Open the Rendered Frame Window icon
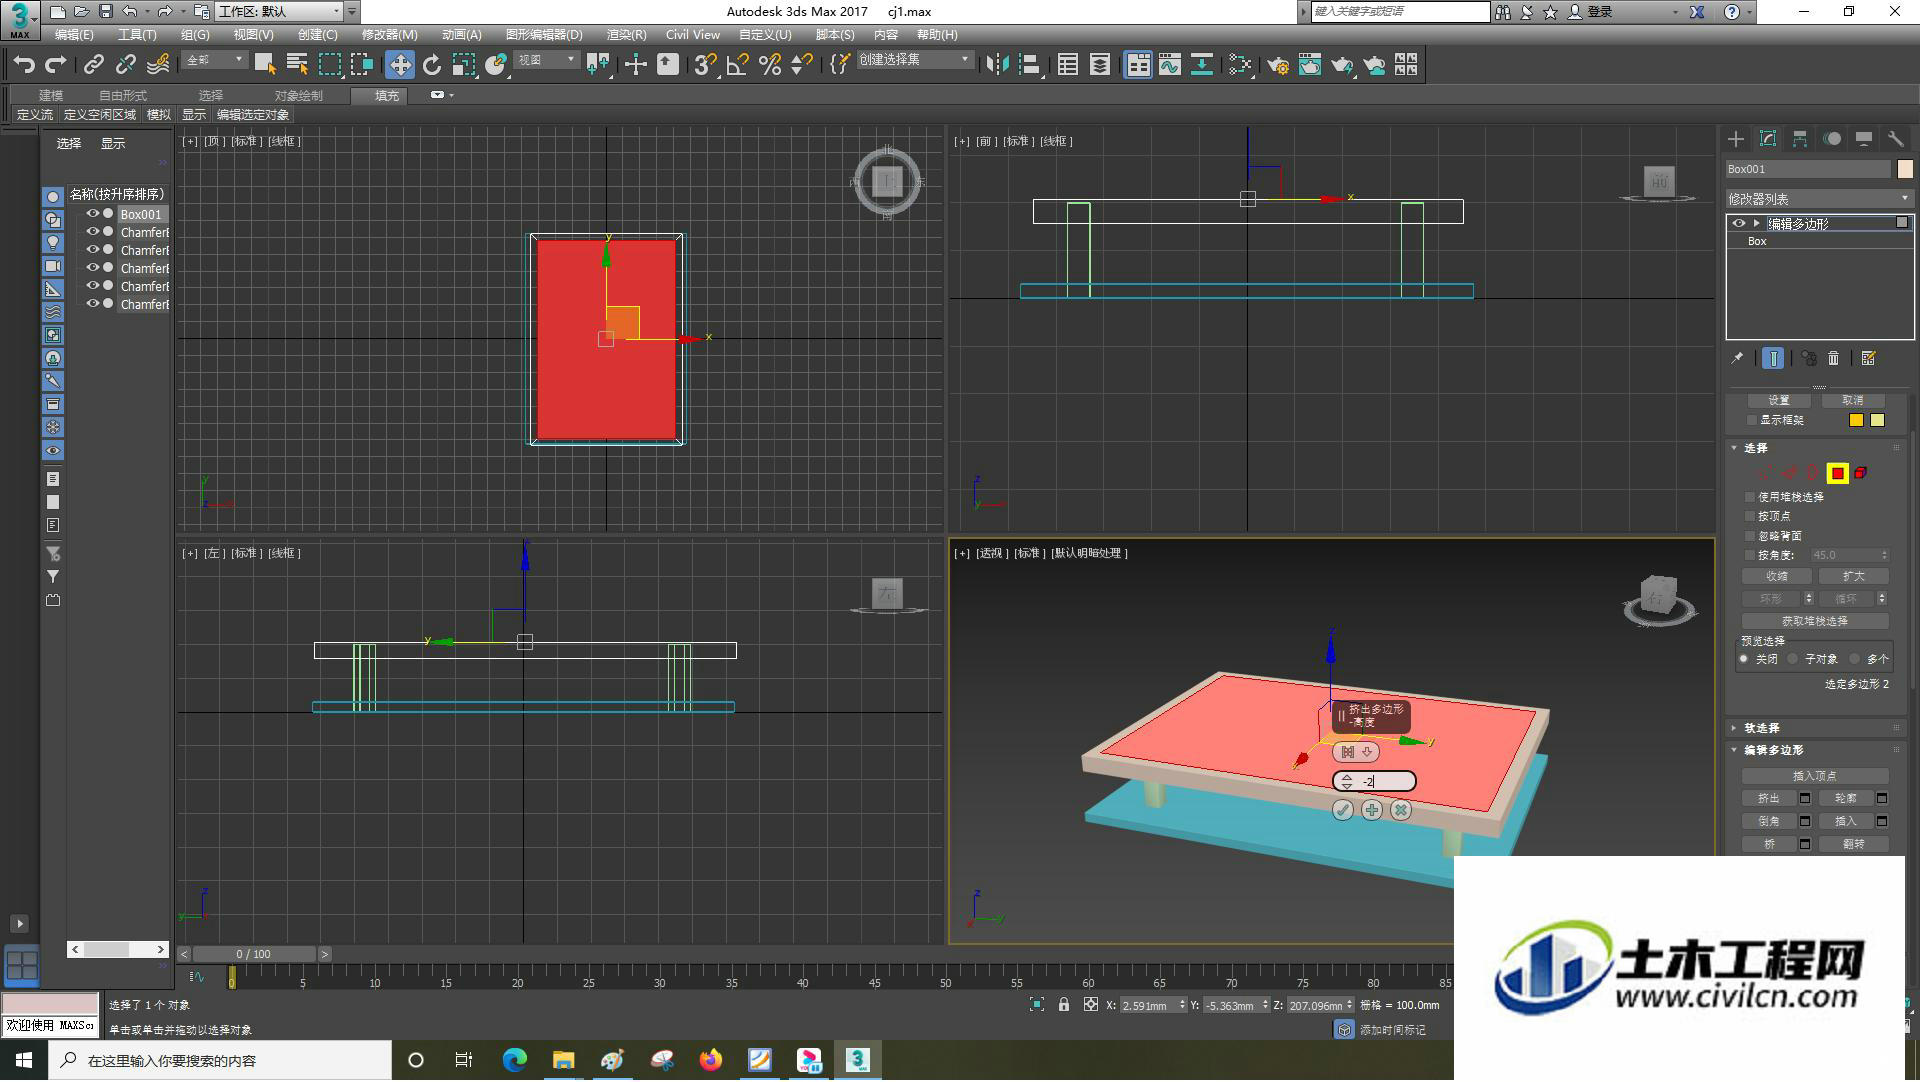 [1310, 65]
